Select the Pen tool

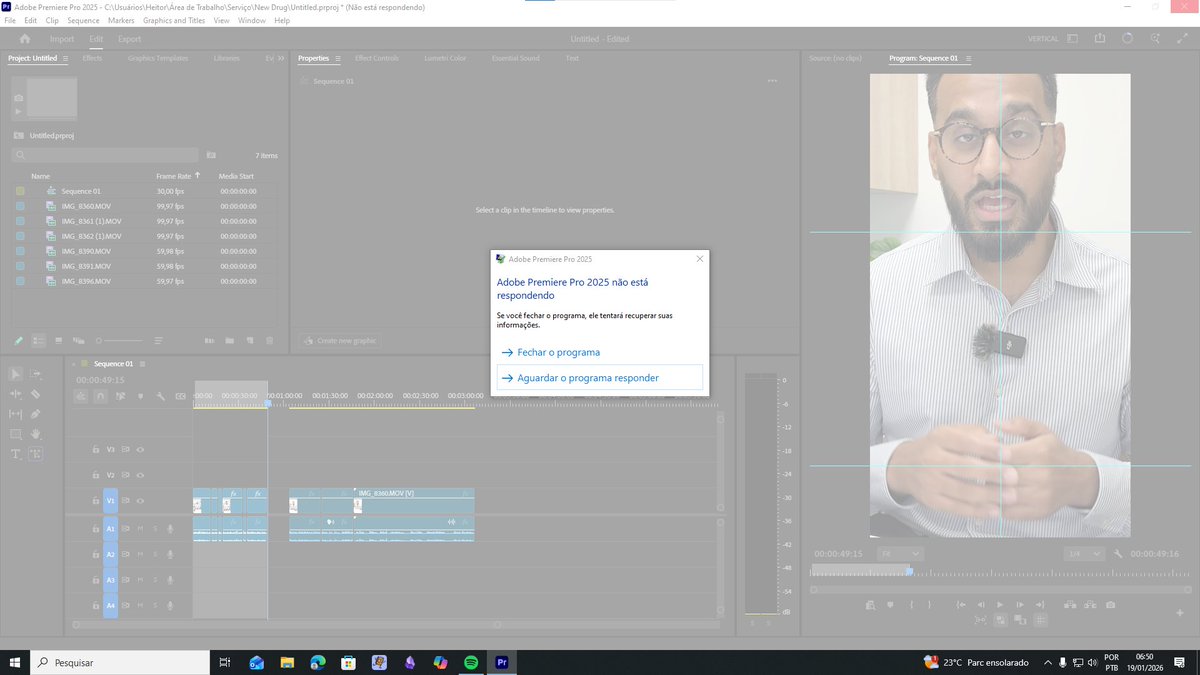coord(36,413)
